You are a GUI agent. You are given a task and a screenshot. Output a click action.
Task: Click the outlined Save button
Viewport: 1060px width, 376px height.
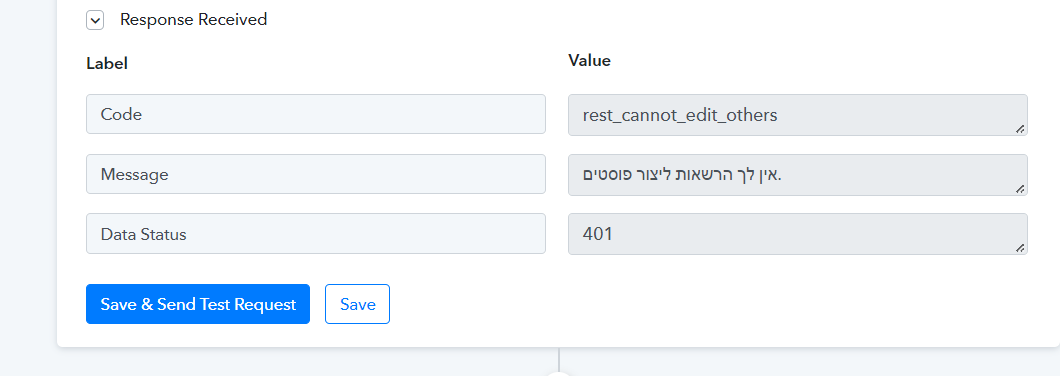pos(358,304)
